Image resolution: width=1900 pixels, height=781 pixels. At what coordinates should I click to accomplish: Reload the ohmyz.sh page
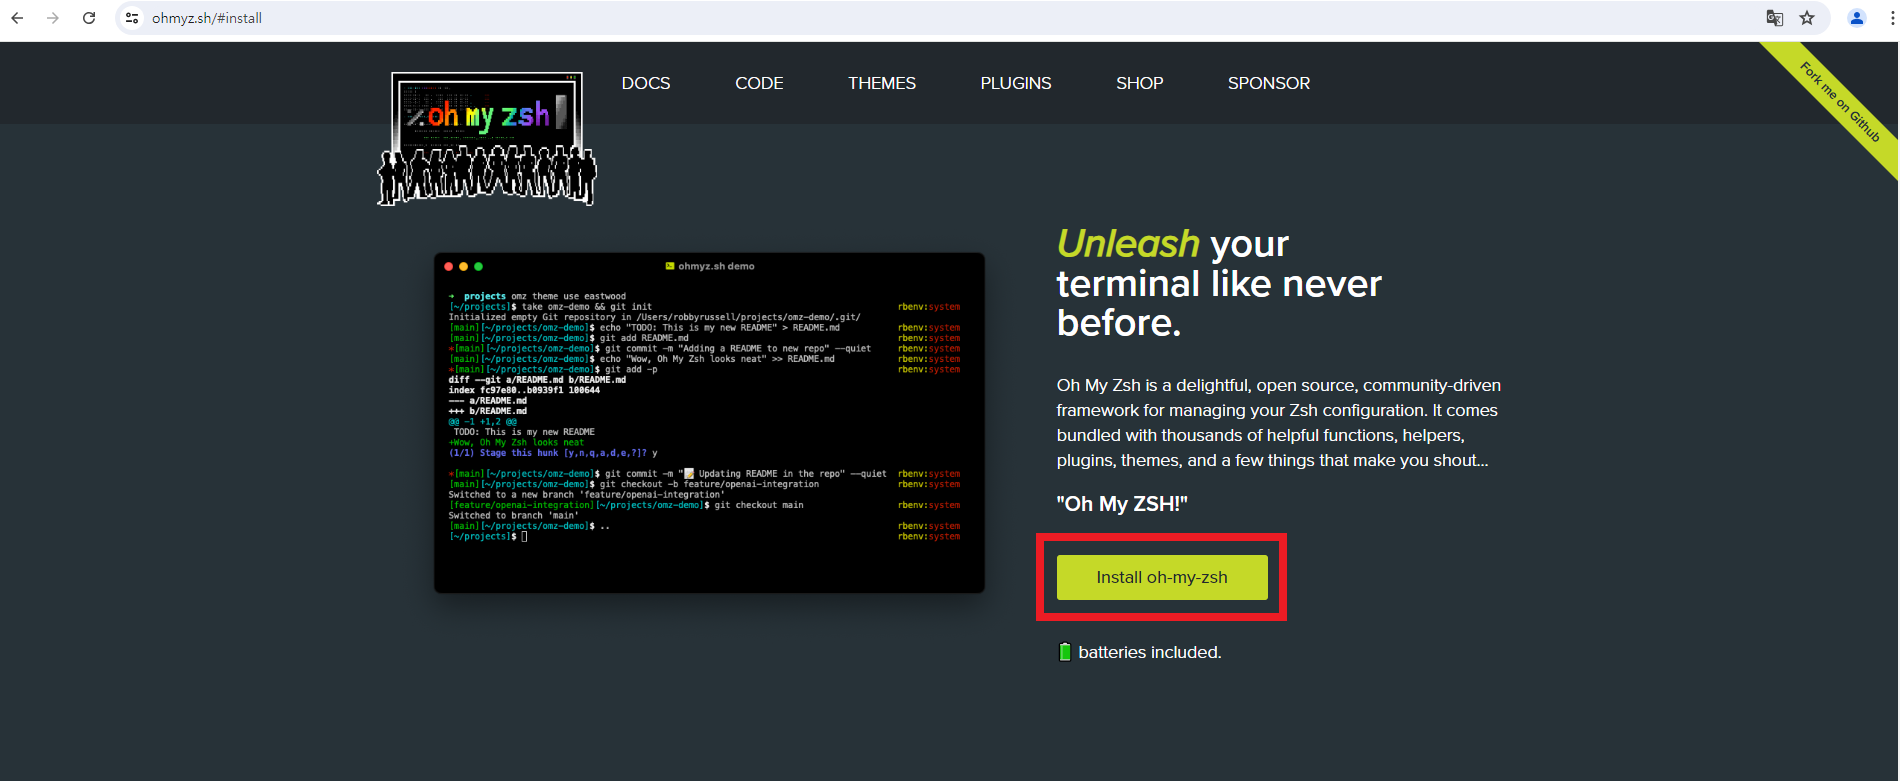tap(89, 18)
